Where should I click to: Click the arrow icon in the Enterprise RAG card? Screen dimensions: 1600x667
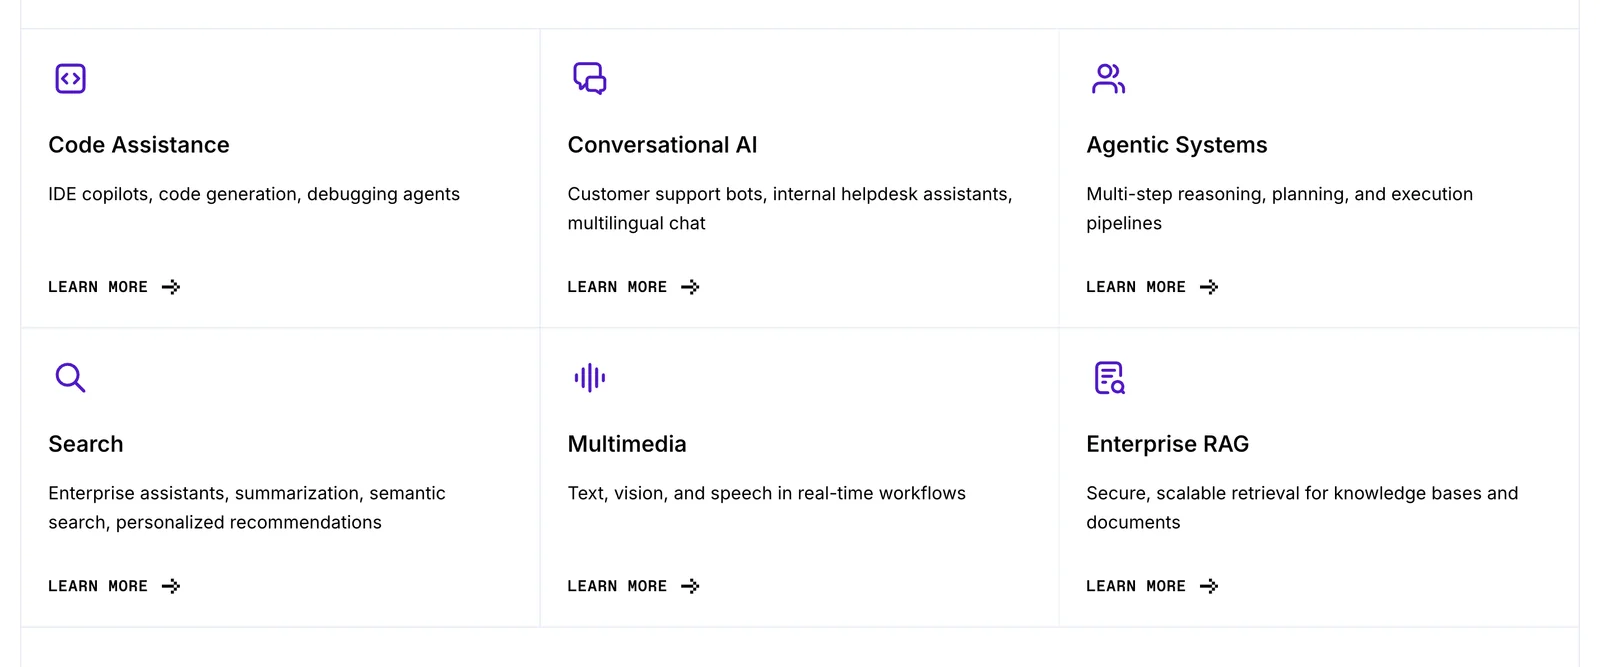pos(1209,586)
